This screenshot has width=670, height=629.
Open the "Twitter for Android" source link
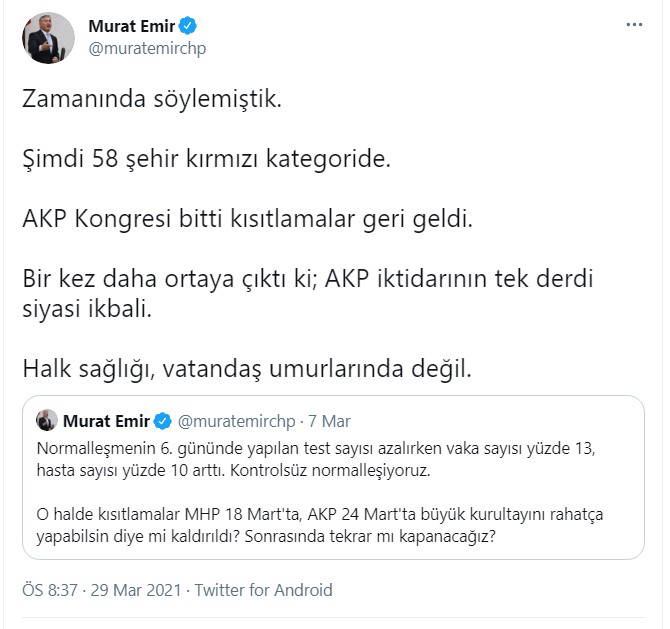point(263,590)
